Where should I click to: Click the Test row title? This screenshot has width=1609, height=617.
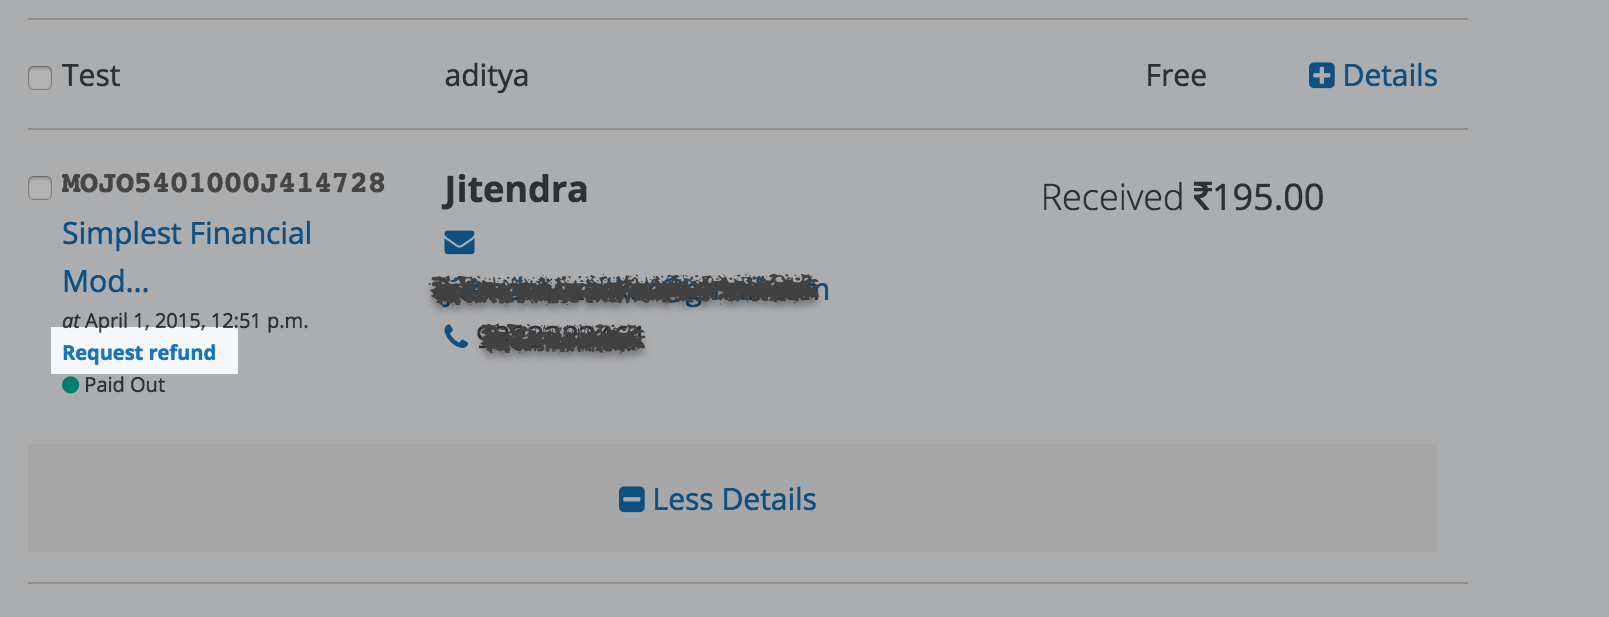point(91,76)
